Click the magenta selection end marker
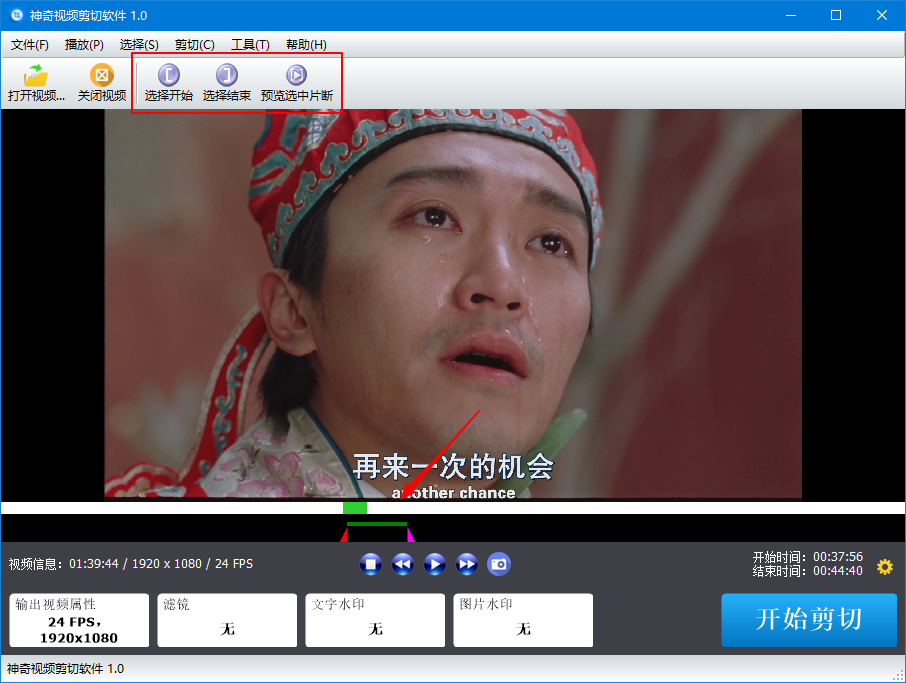This screenshot has width=906, height=683. 410,536
